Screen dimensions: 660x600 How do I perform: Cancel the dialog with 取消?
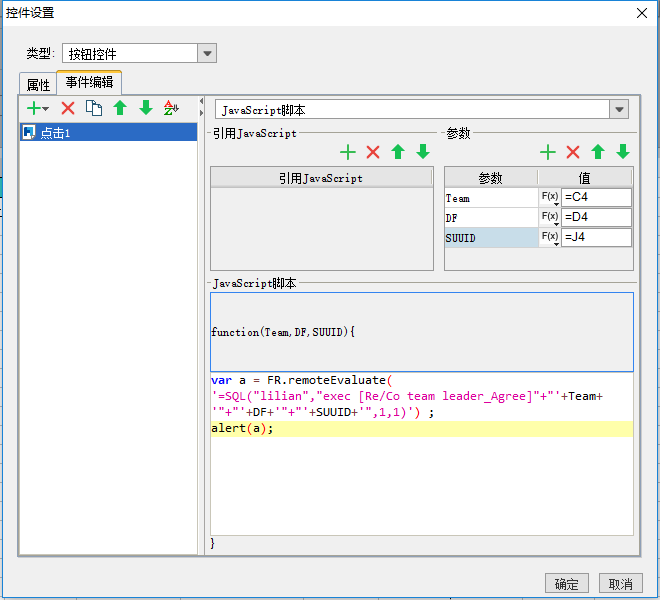pos(620,584)
